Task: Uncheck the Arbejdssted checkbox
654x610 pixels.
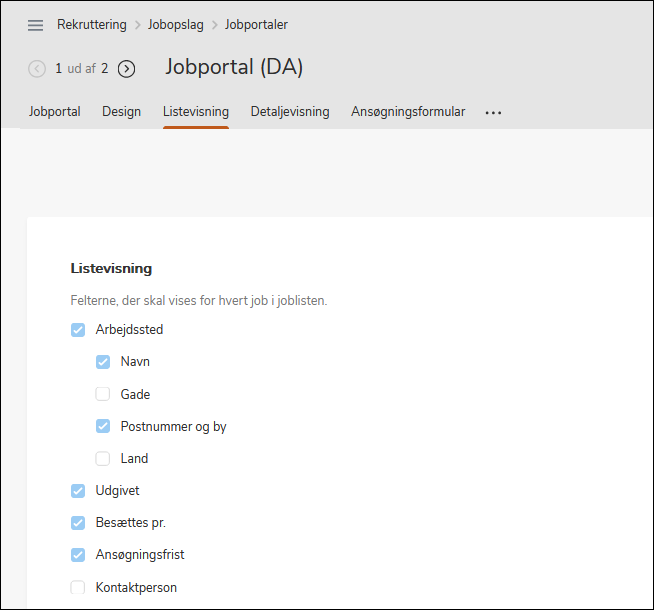Action: pyautogui.click(x=78, y=330)
